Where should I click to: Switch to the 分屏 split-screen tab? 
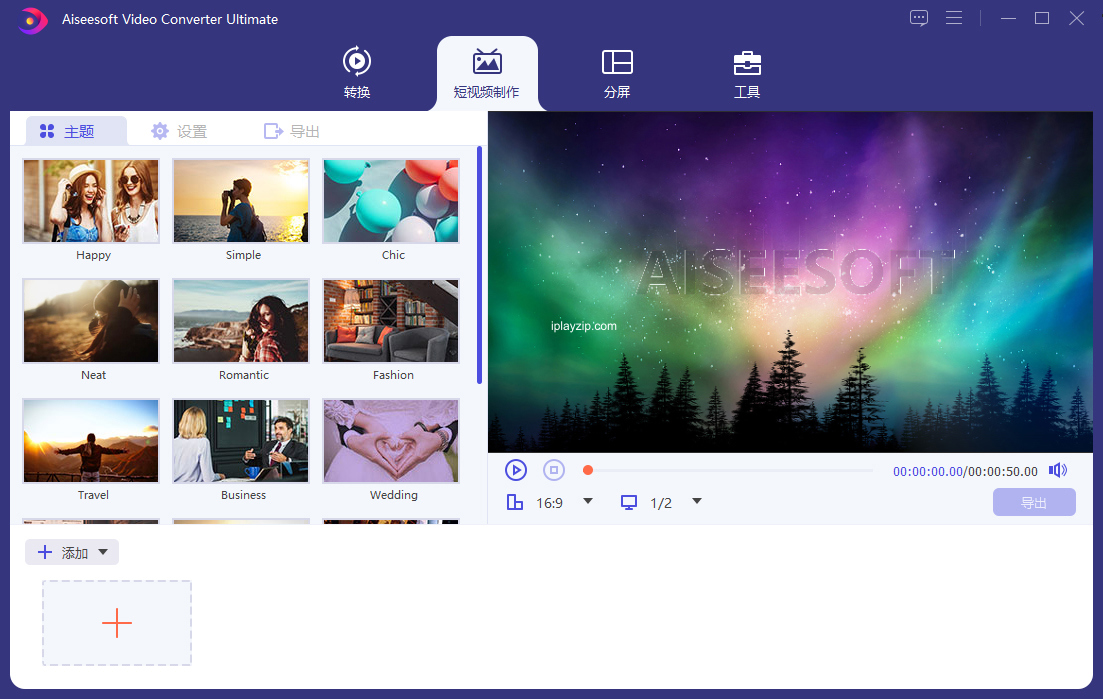[617, 72]
